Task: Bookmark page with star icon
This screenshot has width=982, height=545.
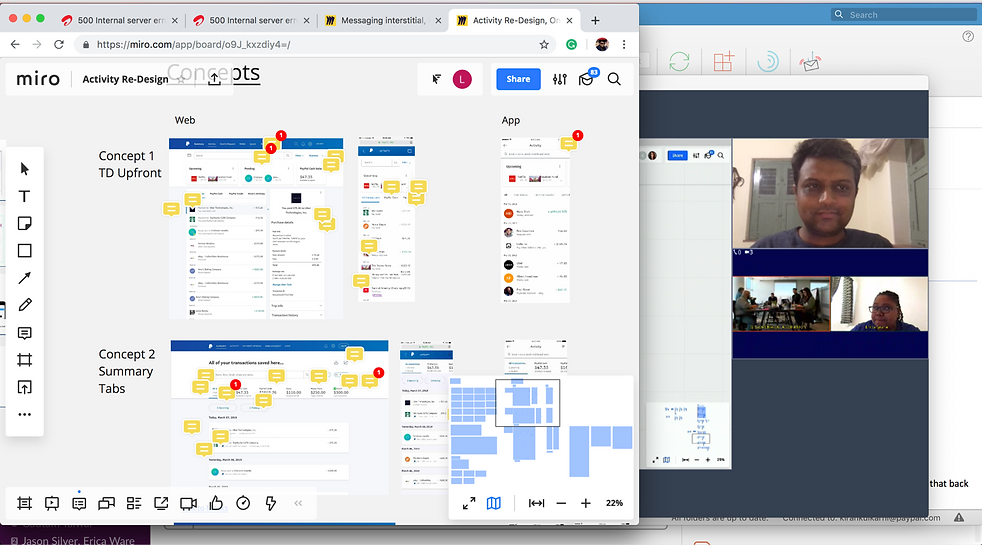Action: [544, 44]
